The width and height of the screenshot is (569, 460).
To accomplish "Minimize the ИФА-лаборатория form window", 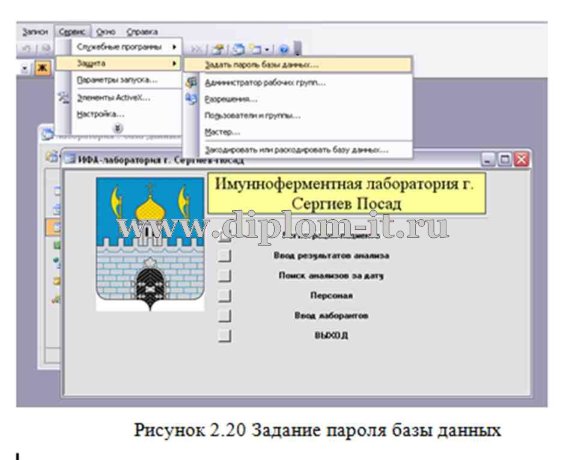I will pos(488,160).
